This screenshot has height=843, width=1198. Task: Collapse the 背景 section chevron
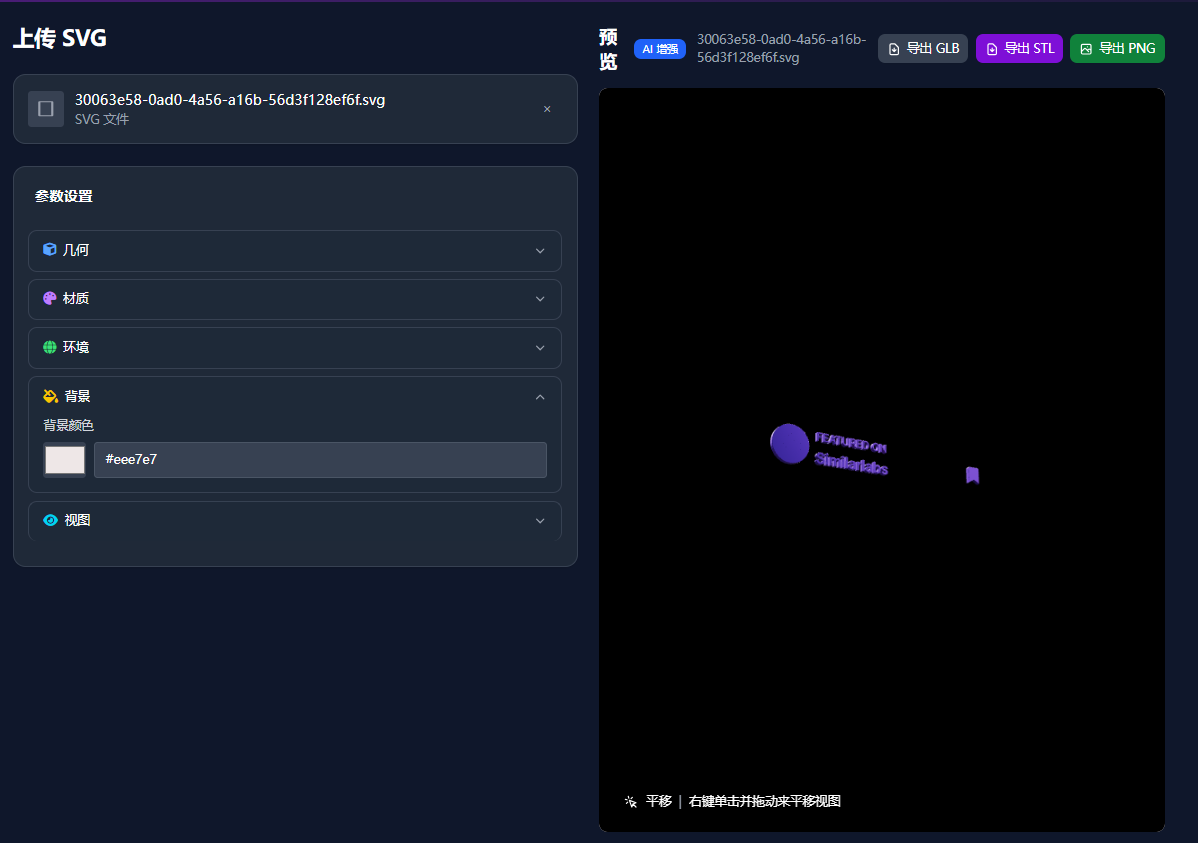540,397
